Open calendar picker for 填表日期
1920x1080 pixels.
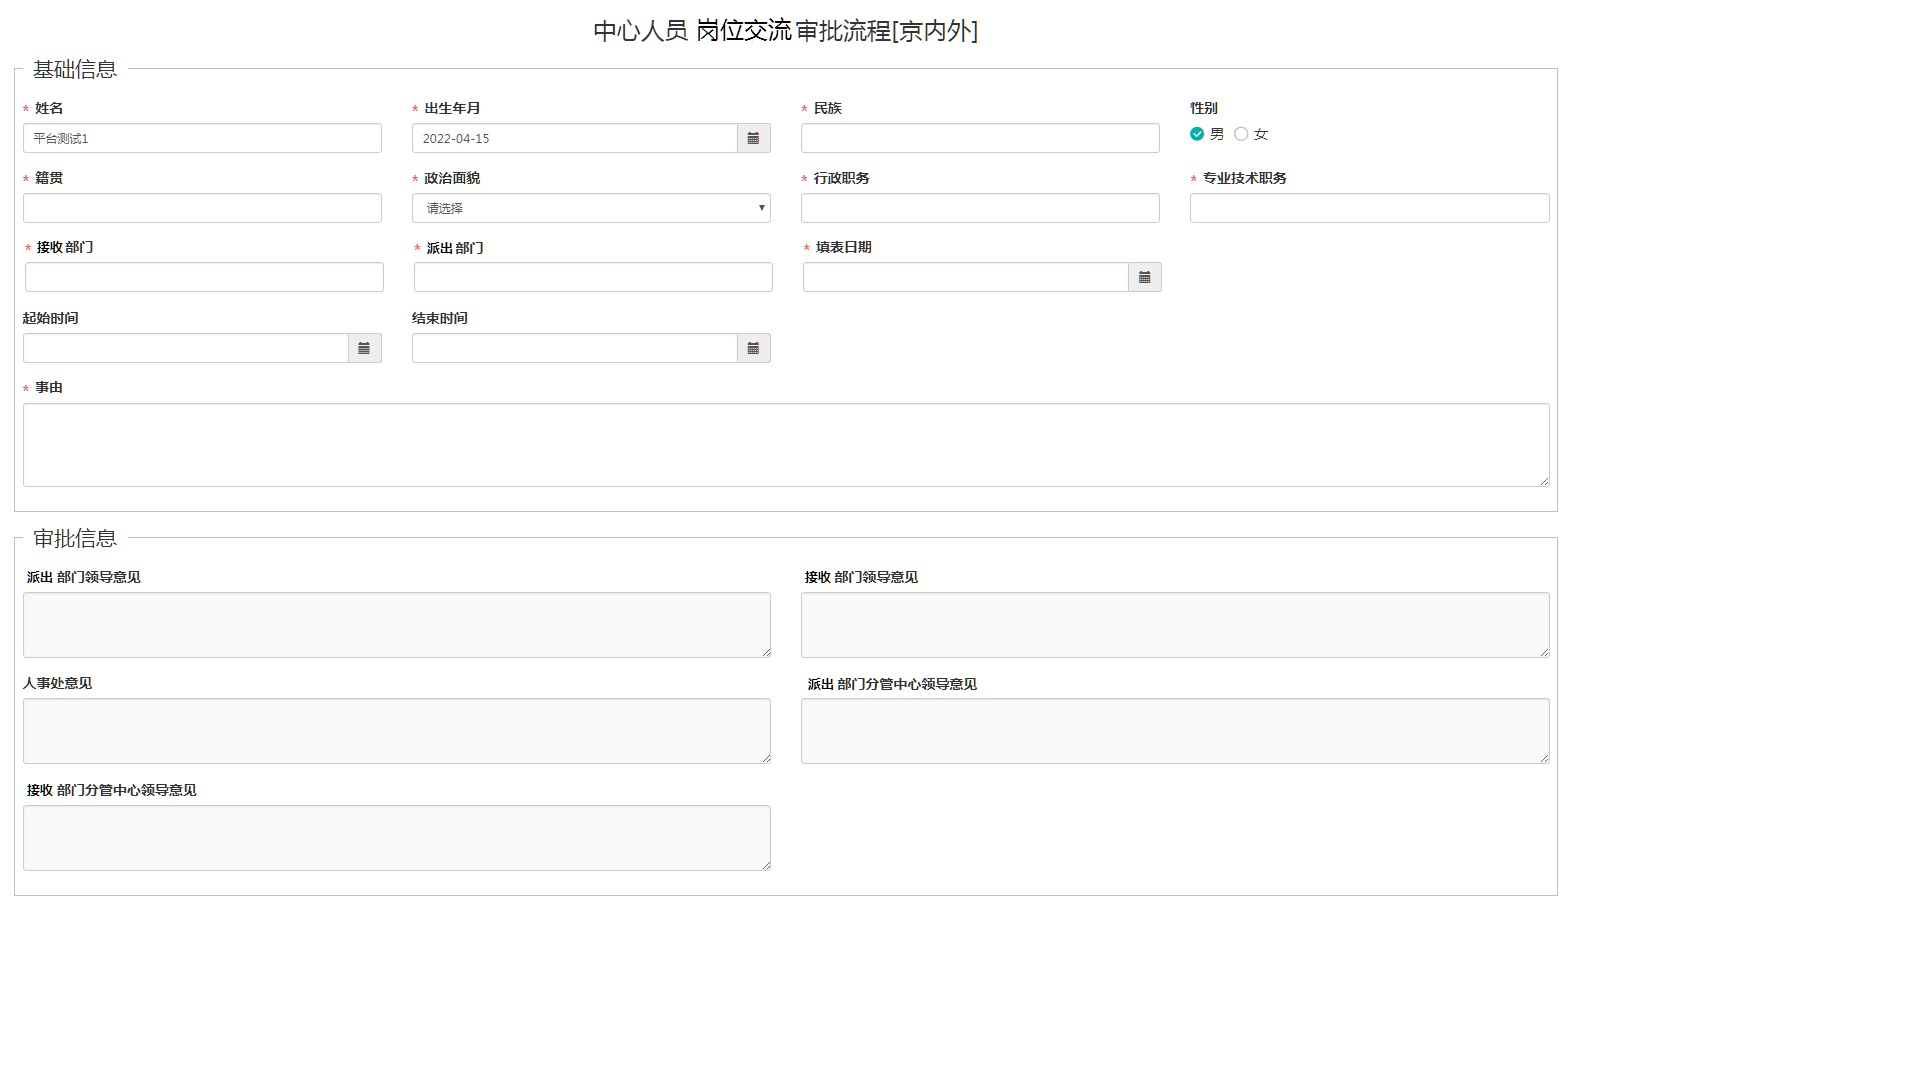point(1144,277)
